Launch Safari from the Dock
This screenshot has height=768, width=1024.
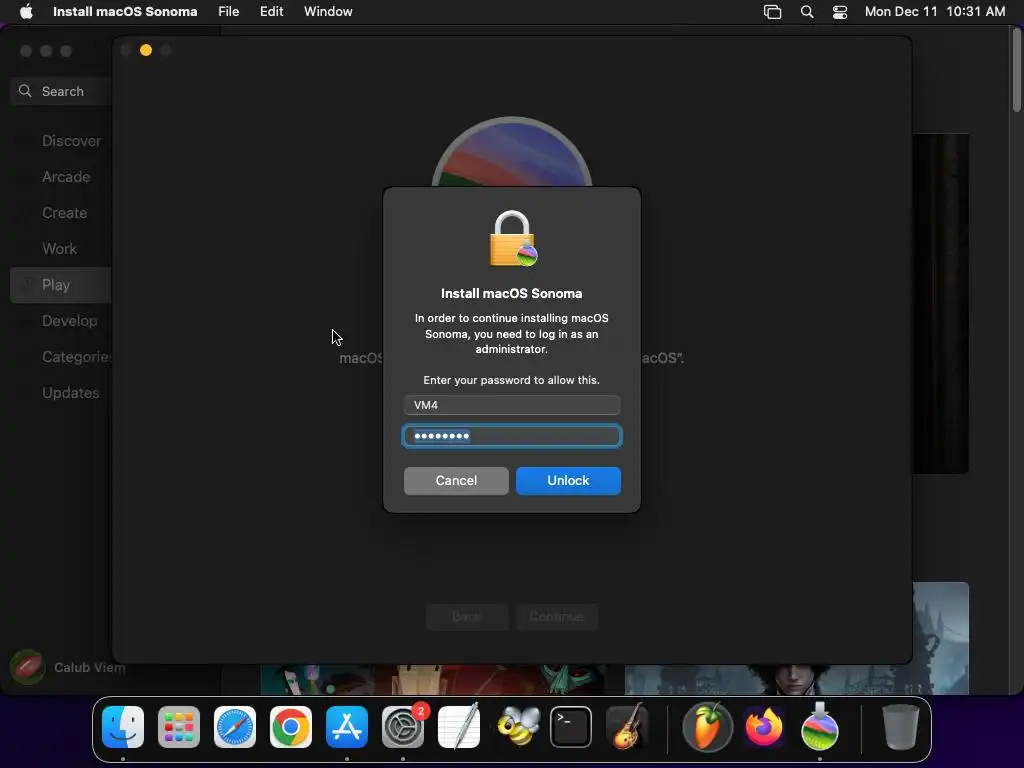click(x=234, y=727)
